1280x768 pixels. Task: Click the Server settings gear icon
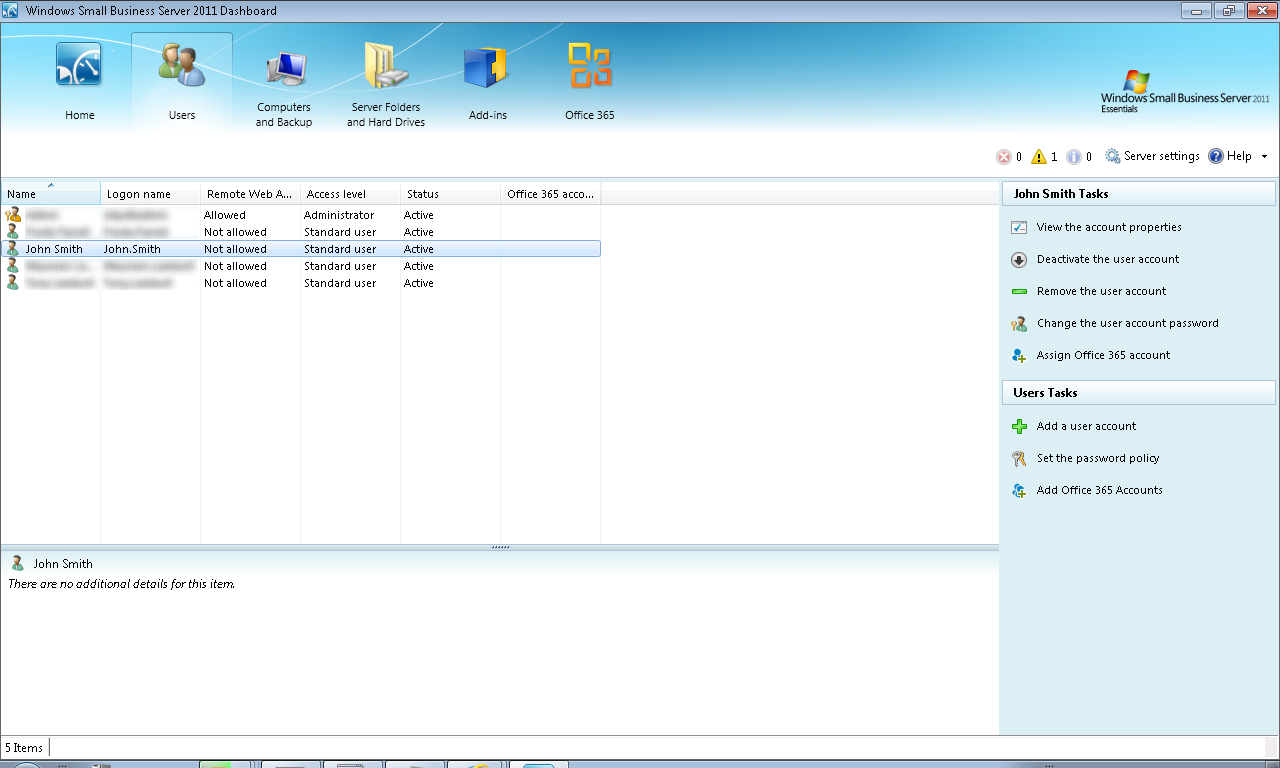click(x=1113, y=156)
